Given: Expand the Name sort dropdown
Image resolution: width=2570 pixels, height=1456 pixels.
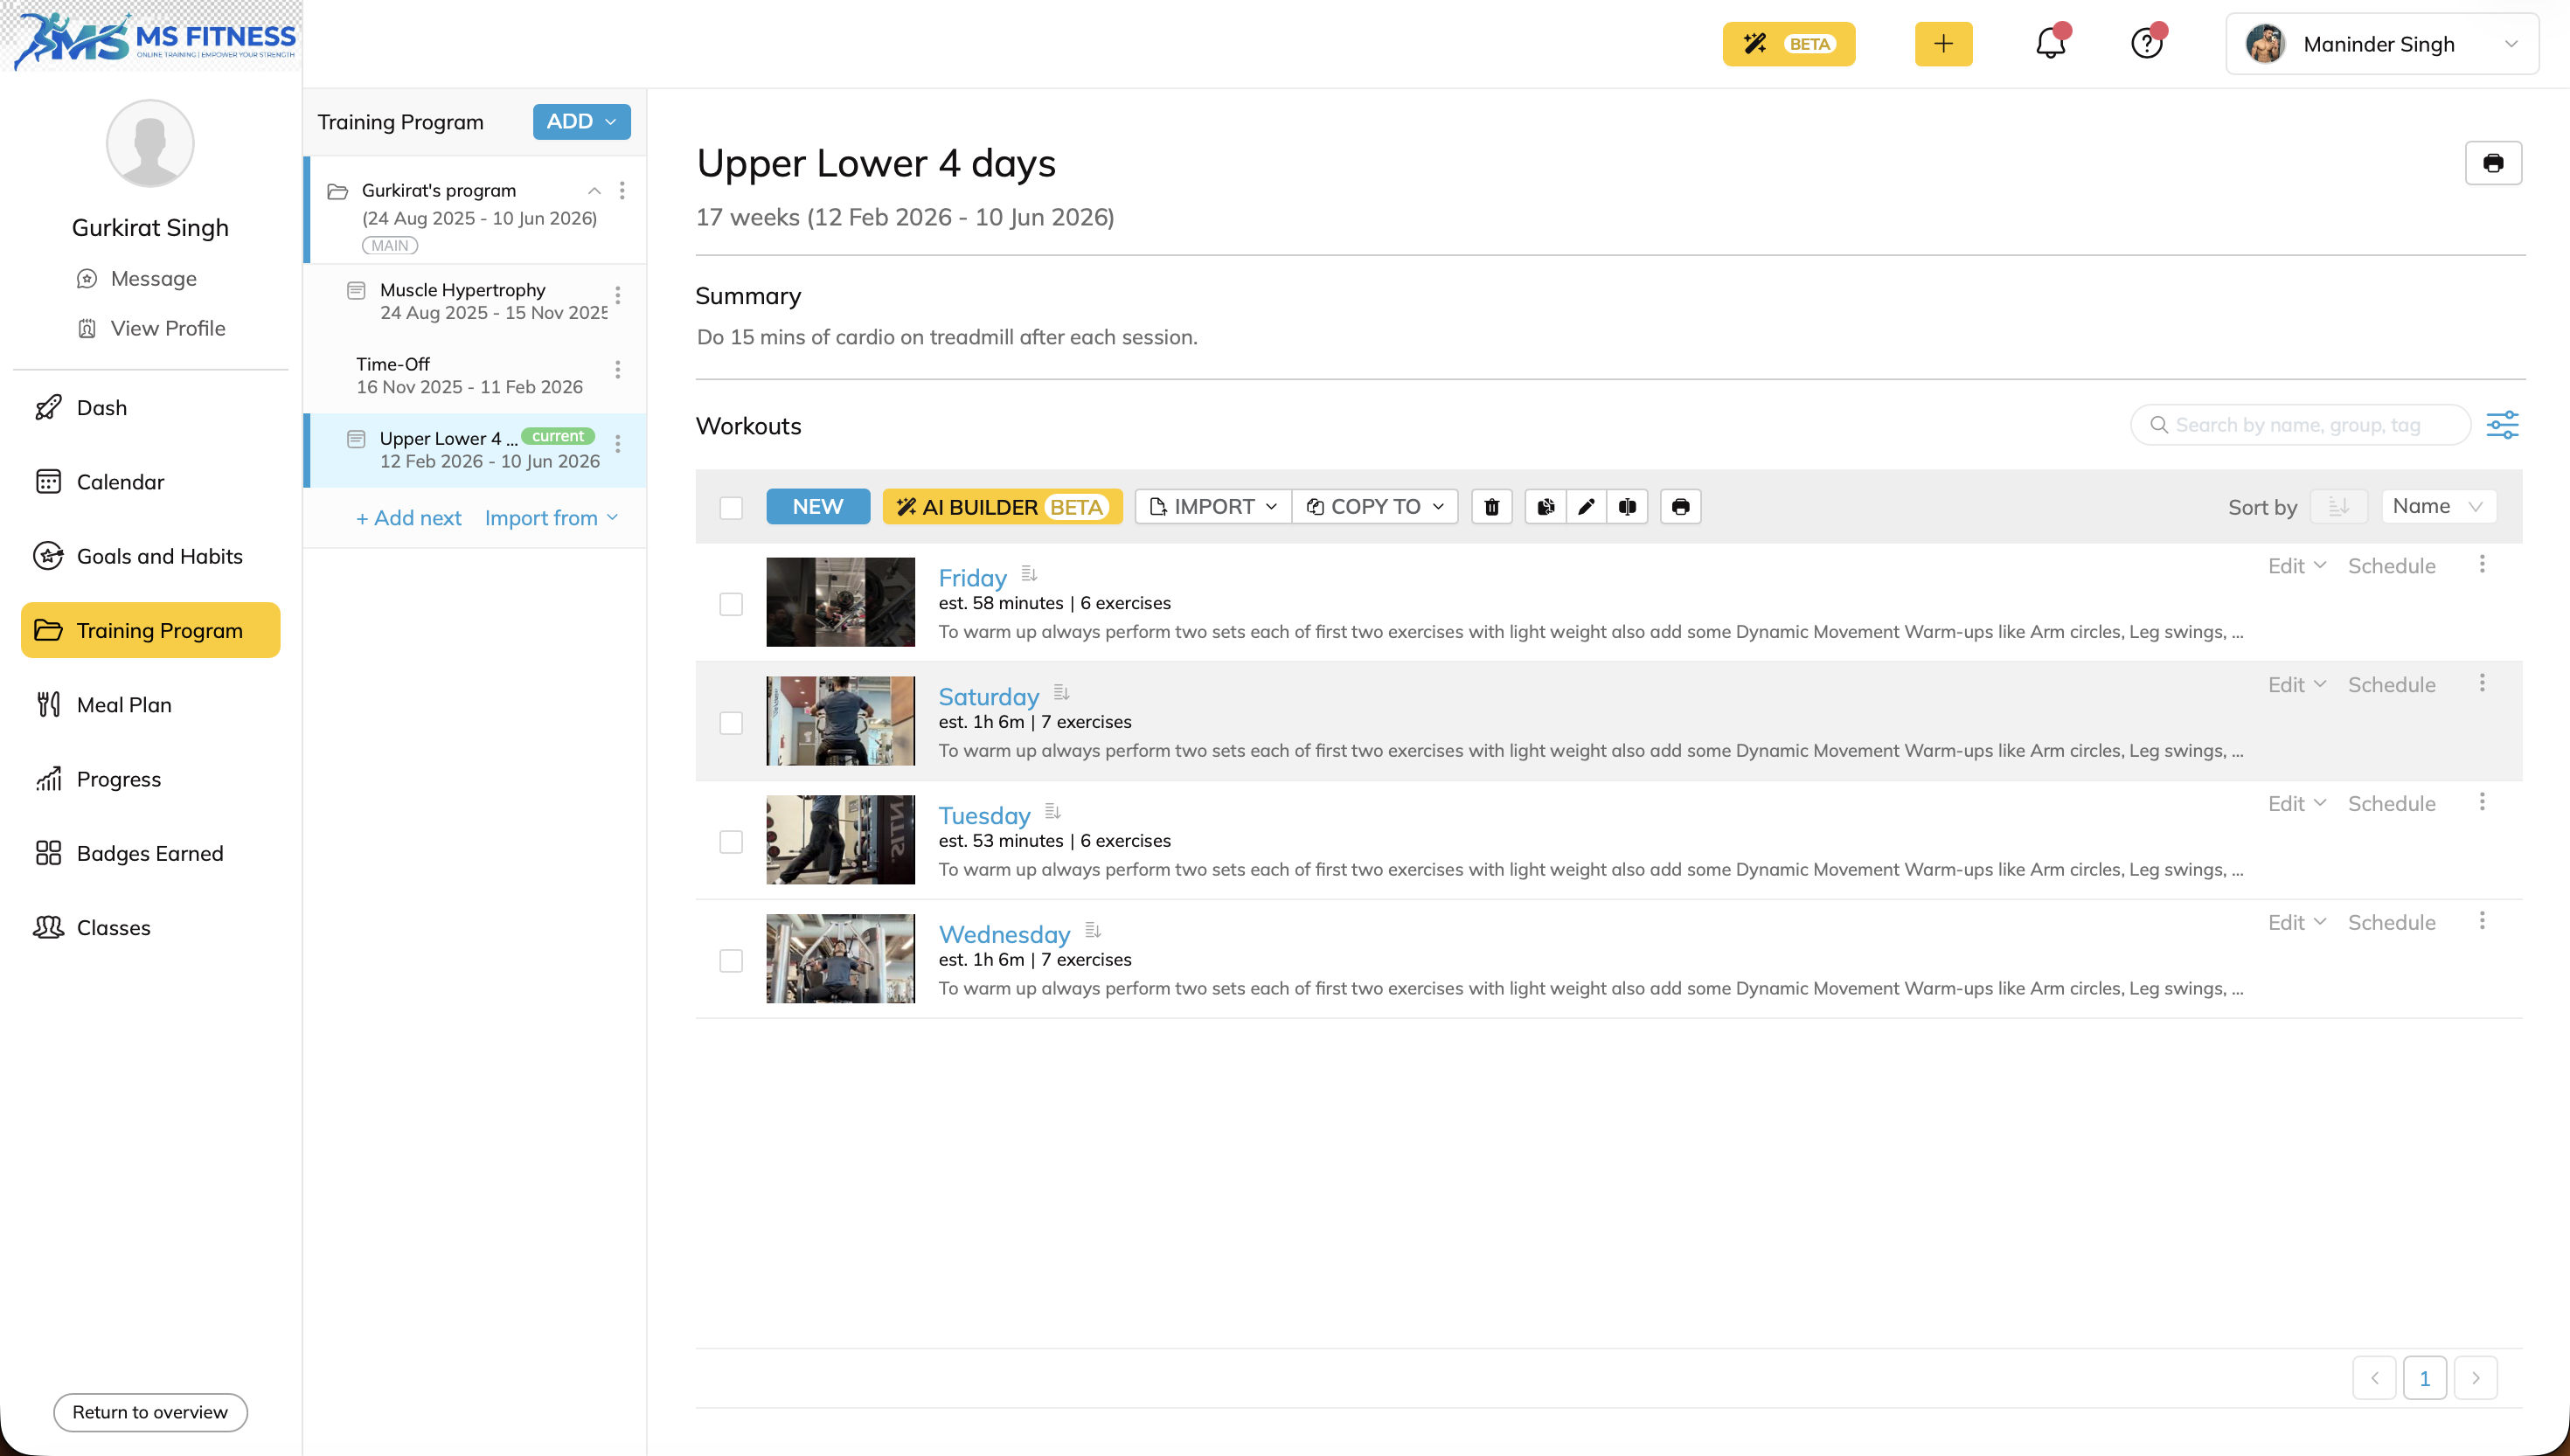Looking at the screenshot, I should 2438,507.
